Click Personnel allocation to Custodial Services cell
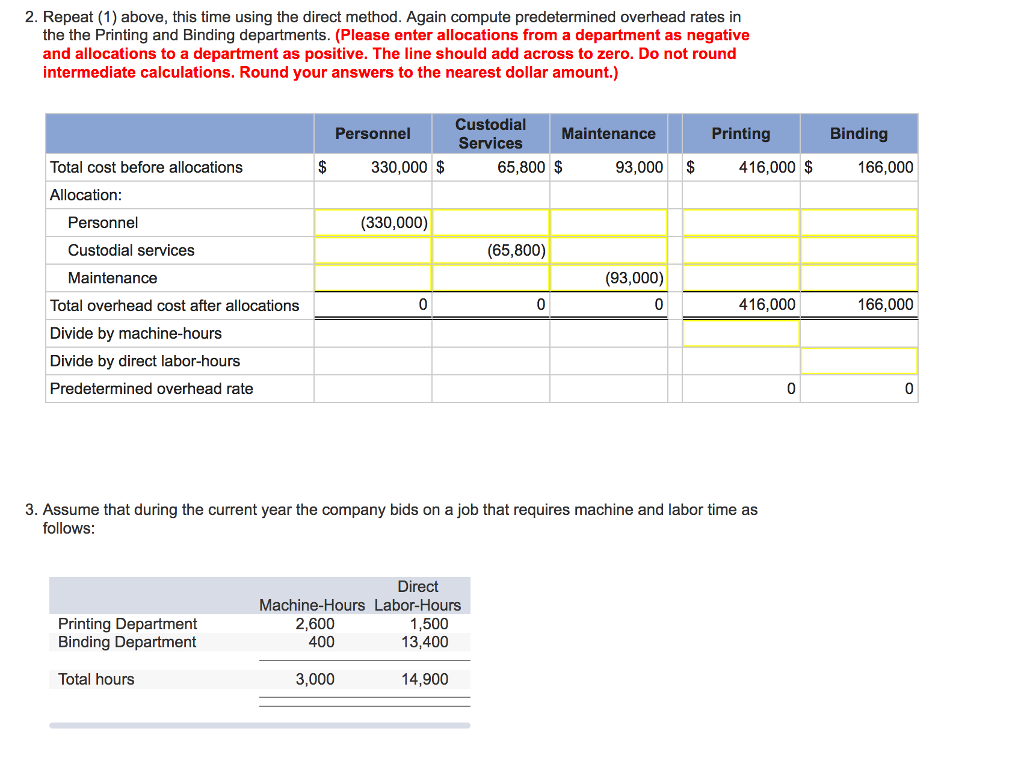Viewport: 1024px width, 758px height. click(490, 223)
